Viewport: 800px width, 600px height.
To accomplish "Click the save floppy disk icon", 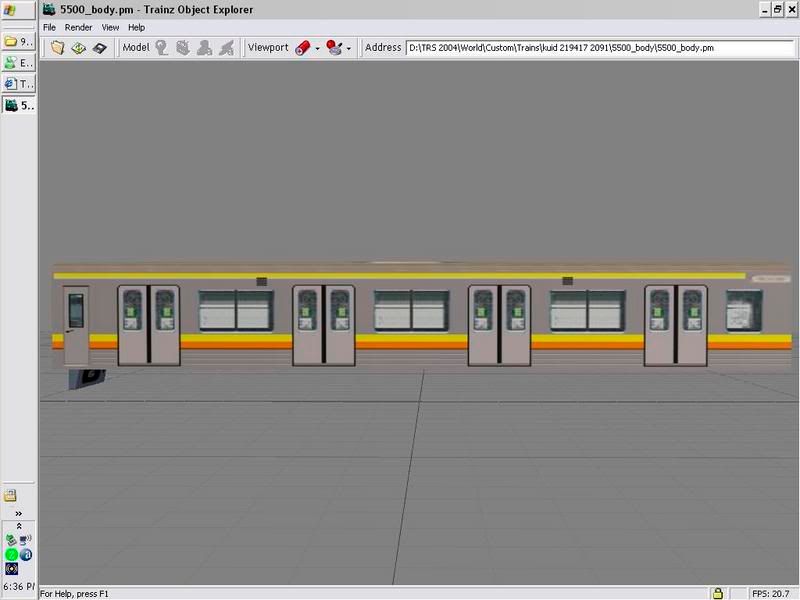I will (x=100, y=47).
